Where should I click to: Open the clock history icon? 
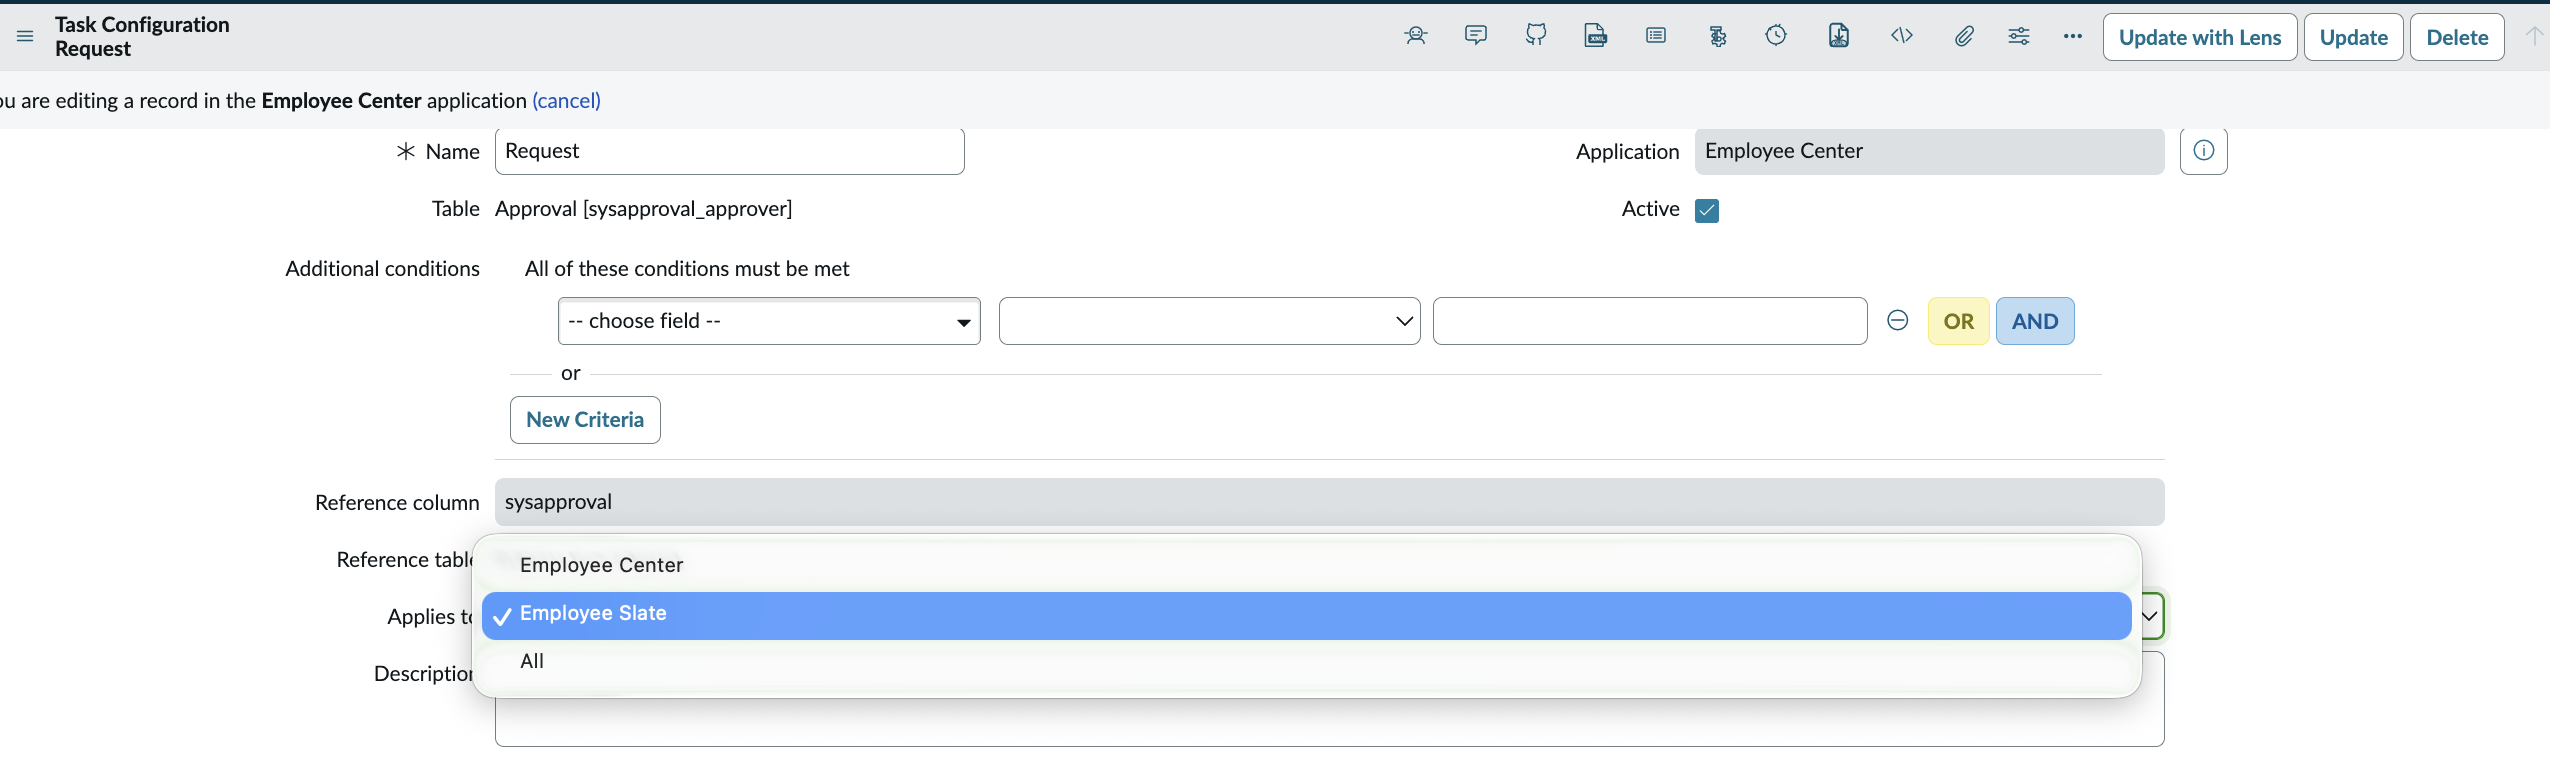tap(1776, 36)
